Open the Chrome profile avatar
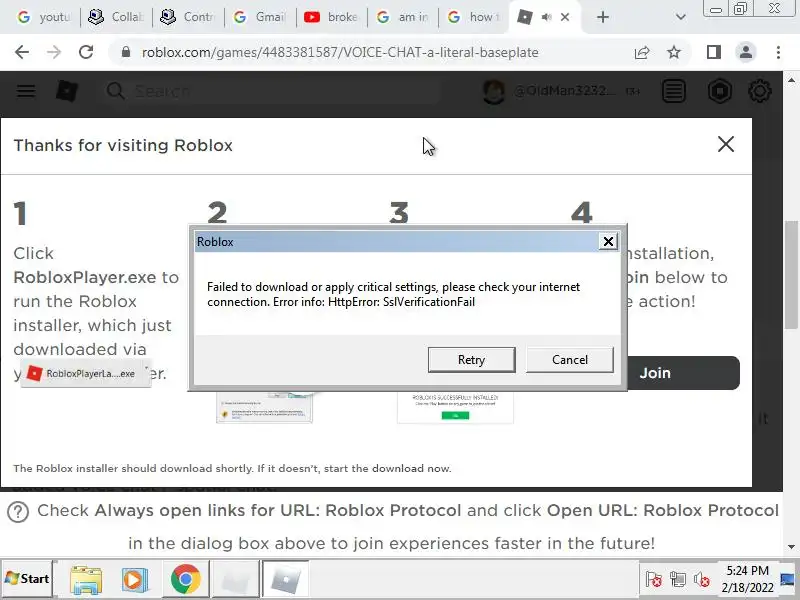Screen dimensions: 800x600 tap(745, 52)
